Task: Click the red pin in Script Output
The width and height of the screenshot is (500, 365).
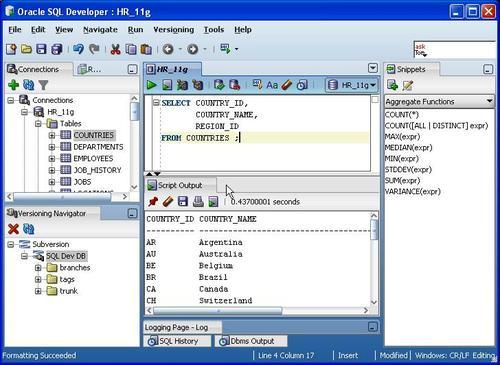Action: pyautogui.click(x=153, y=201)
